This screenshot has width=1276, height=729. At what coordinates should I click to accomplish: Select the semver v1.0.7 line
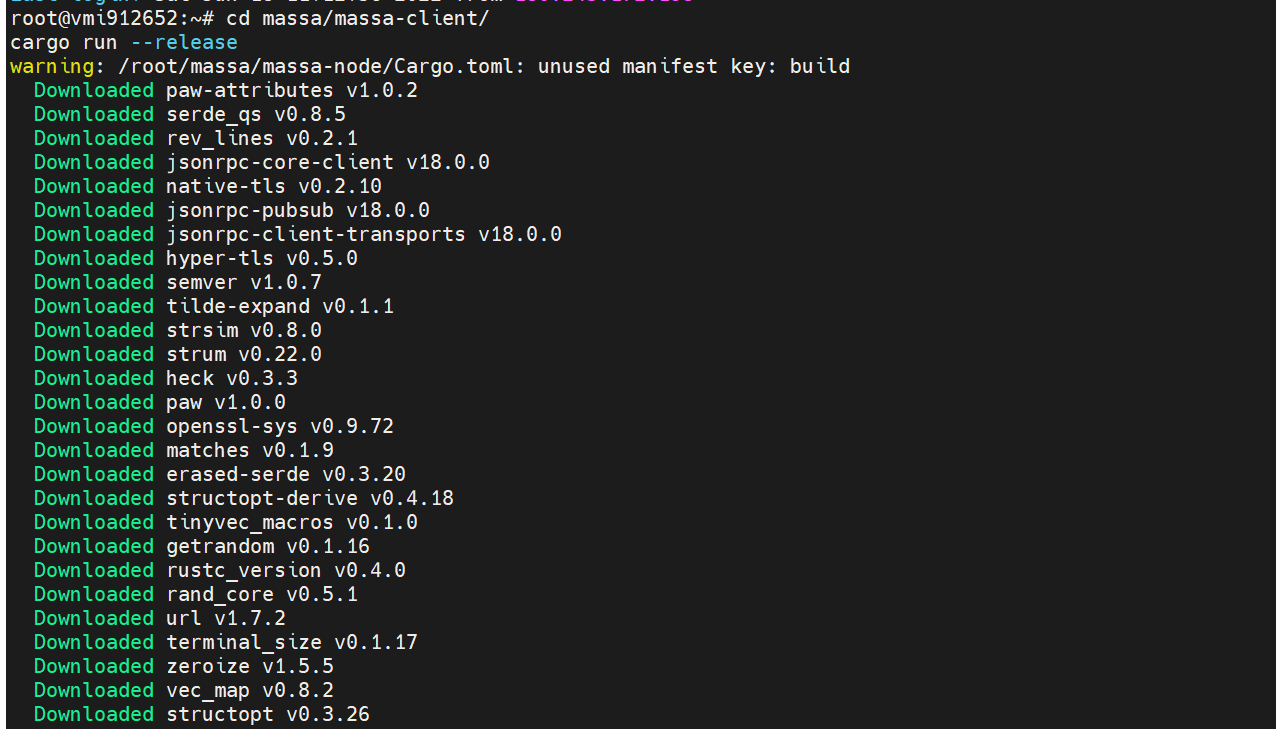tap(178, 283)
